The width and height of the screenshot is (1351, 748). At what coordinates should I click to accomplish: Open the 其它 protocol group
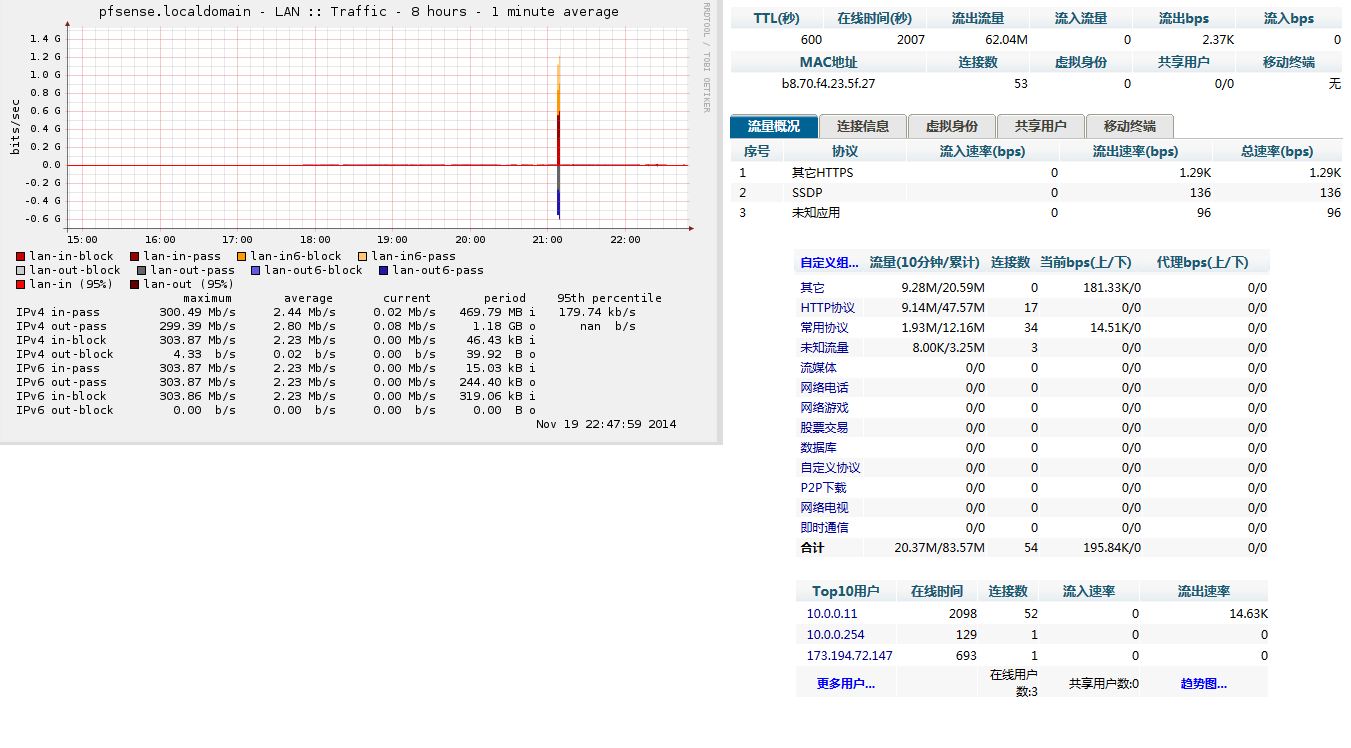812,288
